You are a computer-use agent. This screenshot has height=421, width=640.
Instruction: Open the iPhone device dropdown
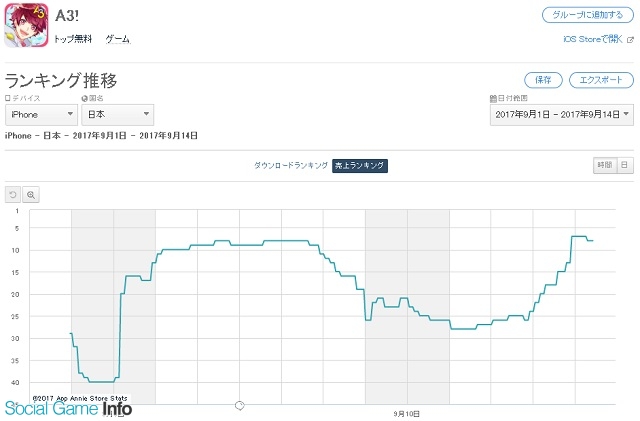click(41, 115)
